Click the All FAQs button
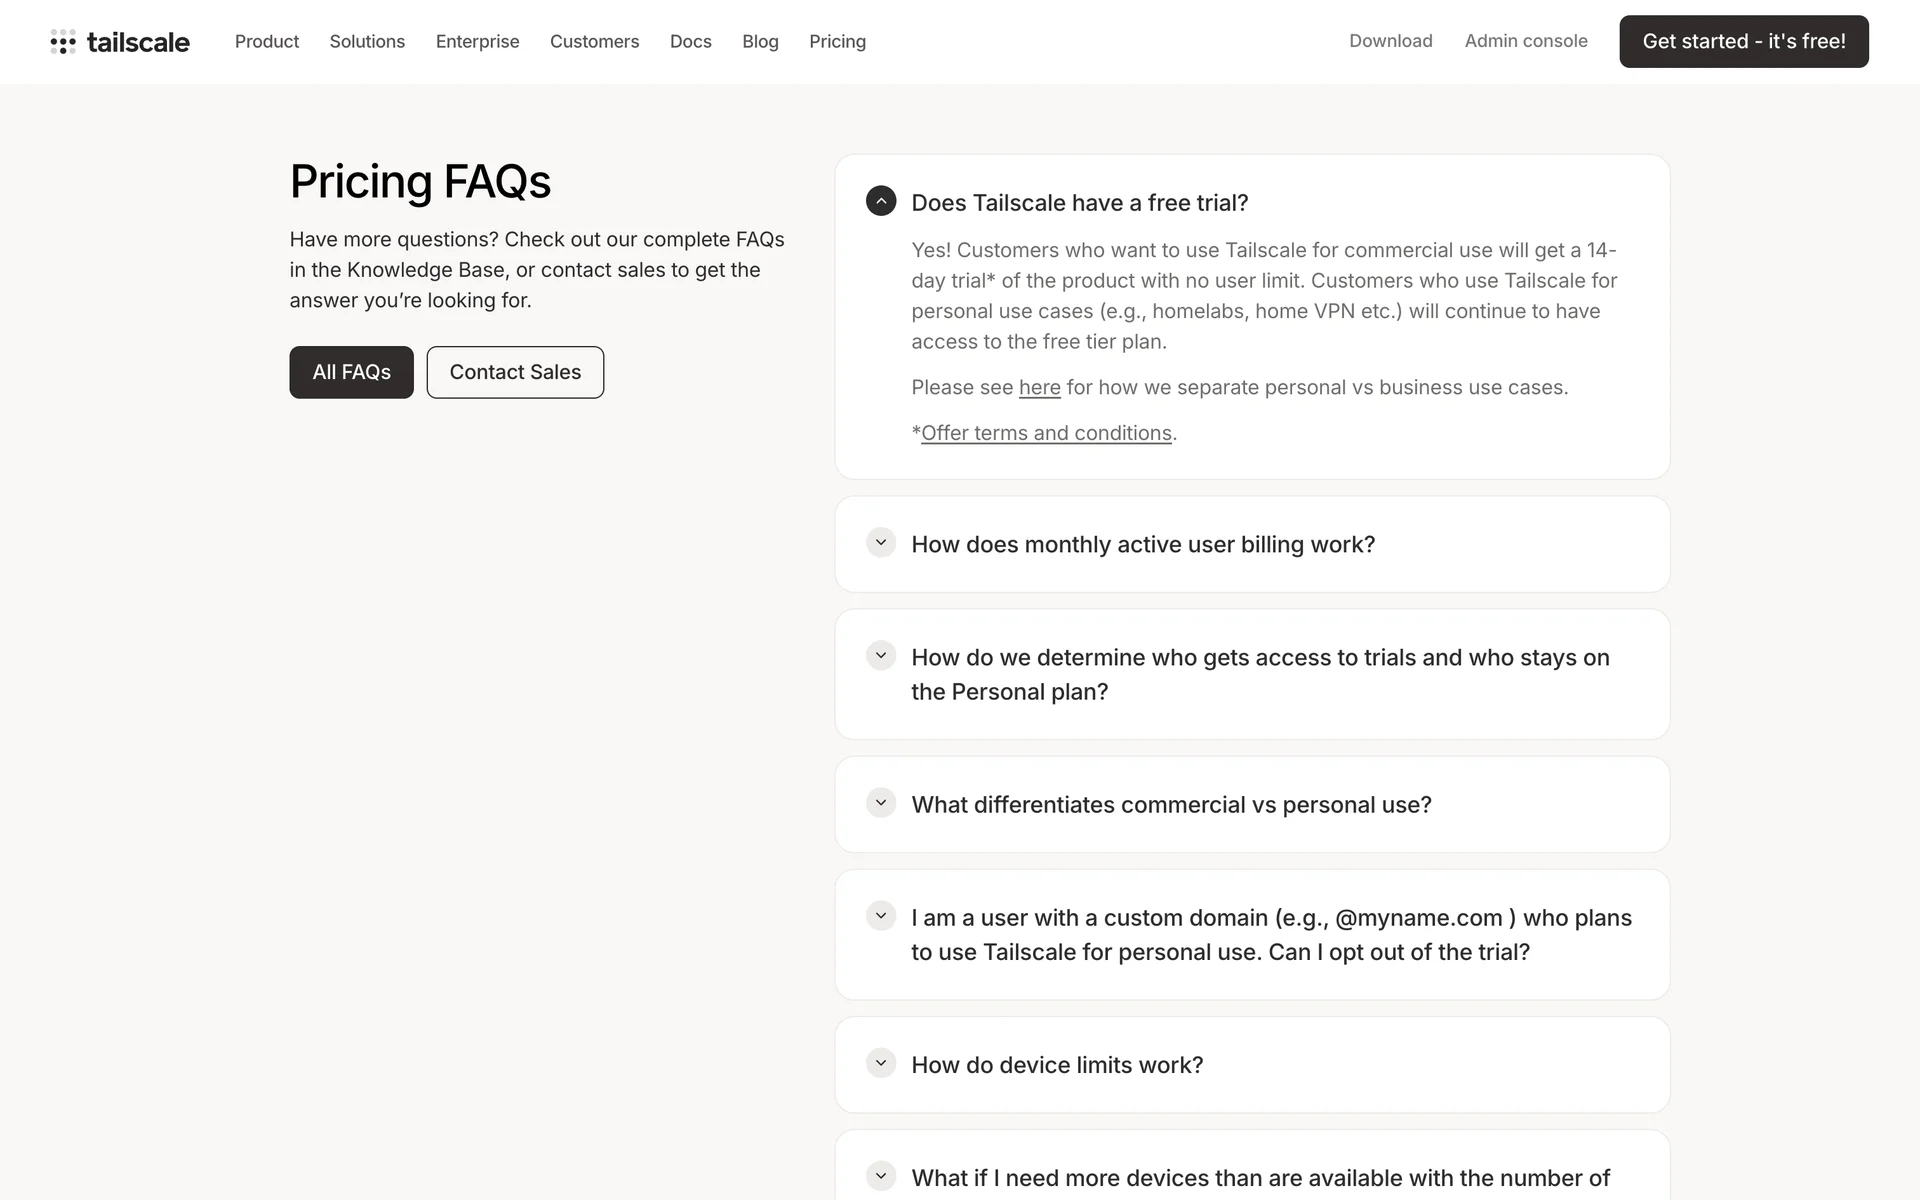Viewport: 1920px width, 1200px height. (351, 372)
